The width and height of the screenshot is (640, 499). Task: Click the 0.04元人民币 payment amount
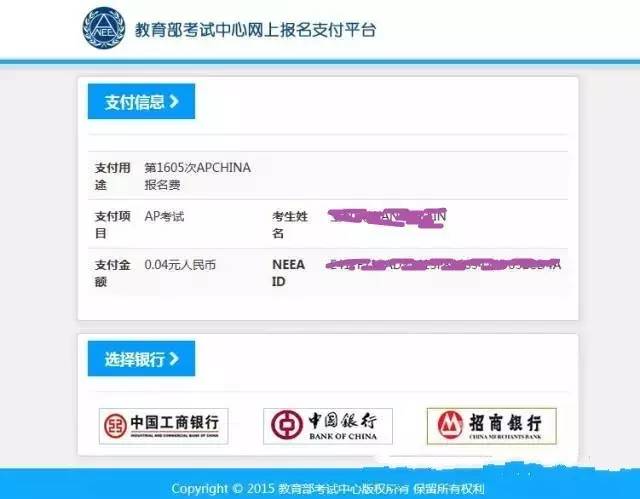[x=180, y=265]
